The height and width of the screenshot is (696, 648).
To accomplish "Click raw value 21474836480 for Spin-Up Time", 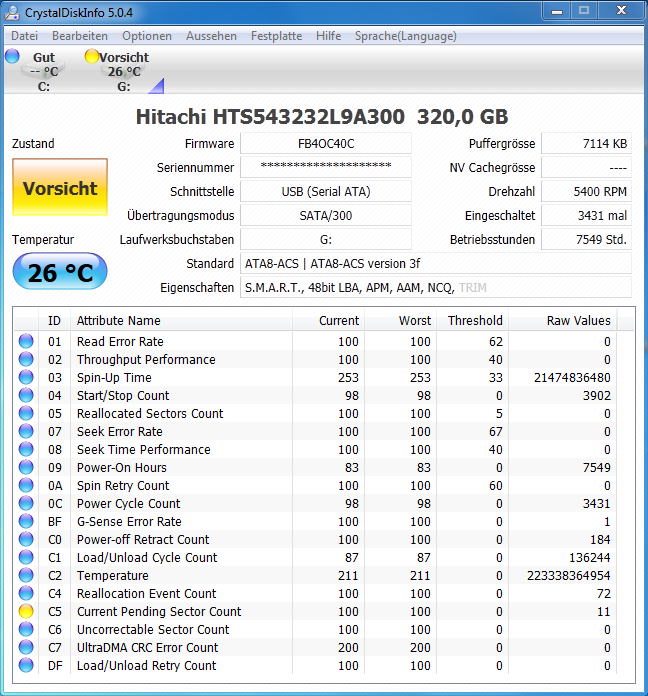I will (572, 378).
